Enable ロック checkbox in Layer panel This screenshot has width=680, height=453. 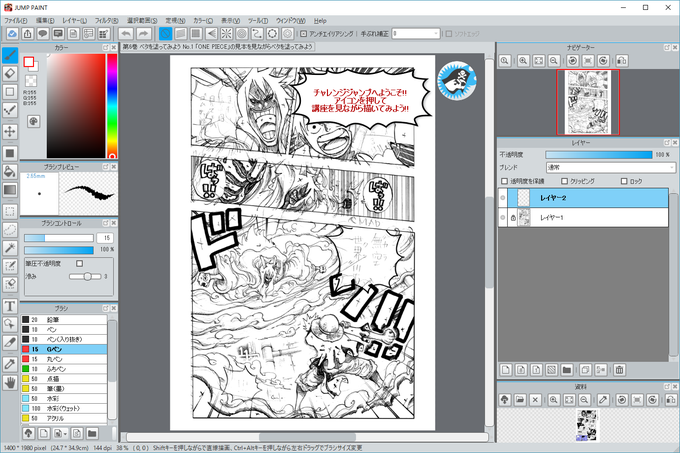coord(624,181)
